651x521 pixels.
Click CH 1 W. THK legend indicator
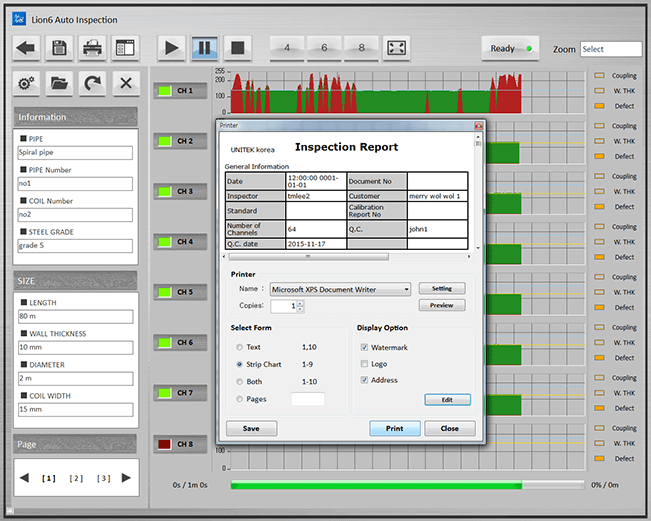[599, 91]
